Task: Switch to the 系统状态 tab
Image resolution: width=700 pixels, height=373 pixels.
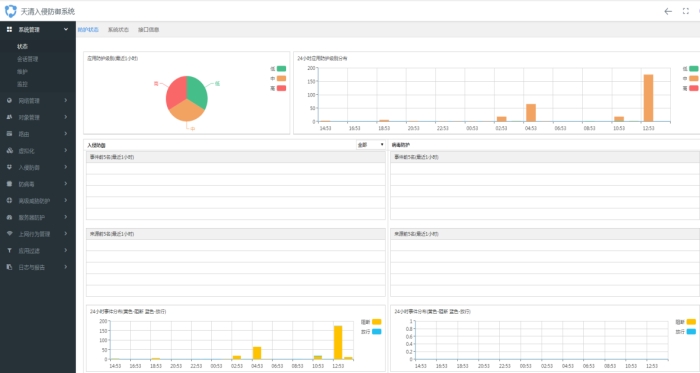Action: 118,29
